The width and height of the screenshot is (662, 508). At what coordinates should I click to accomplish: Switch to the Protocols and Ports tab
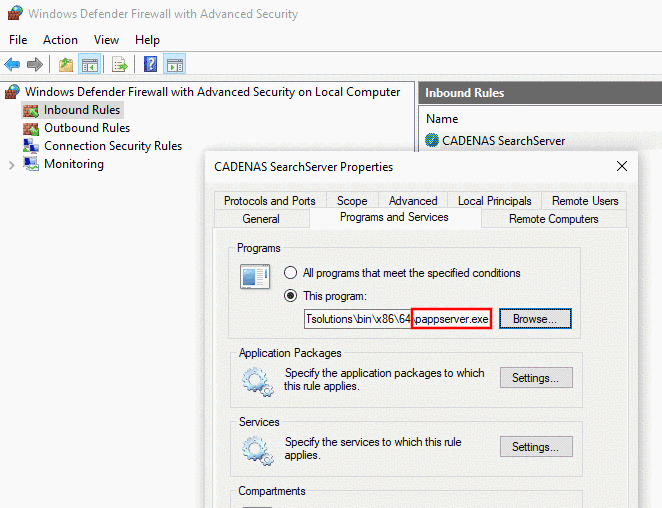pyautogui.click(x=270, y=201)
